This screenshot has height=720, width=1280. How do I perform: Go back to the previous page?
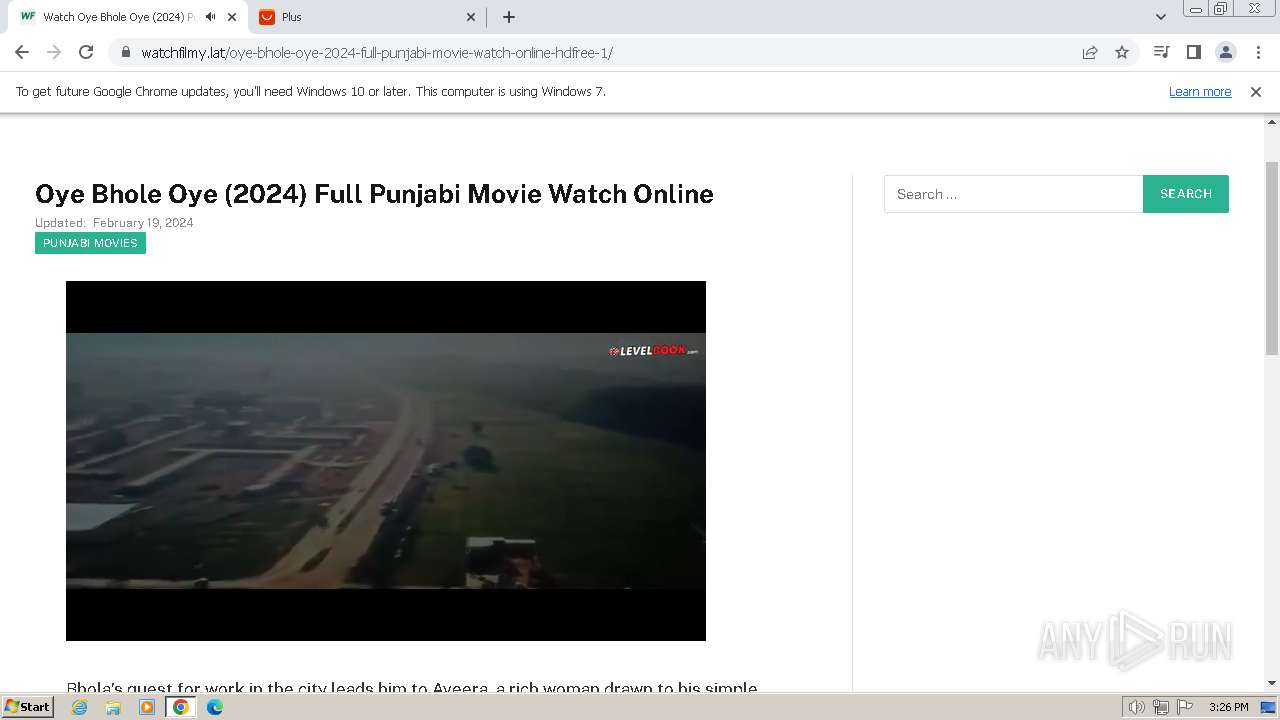[22, 52]
